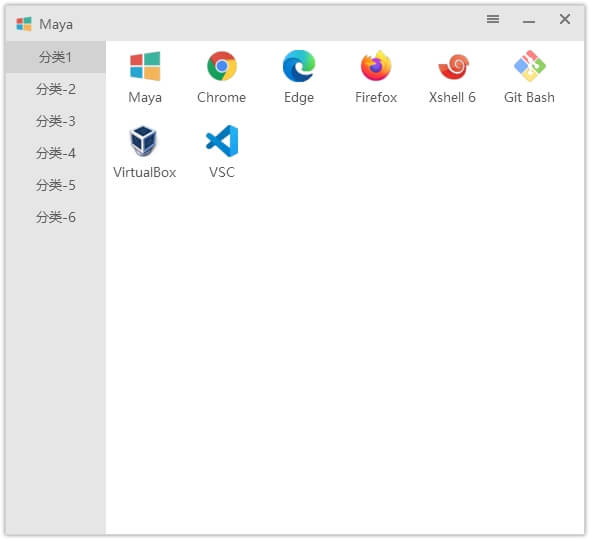Launch the VirtualBox shortcut
Viewport: 590px width, 540px height.
[x=145, y=152]
